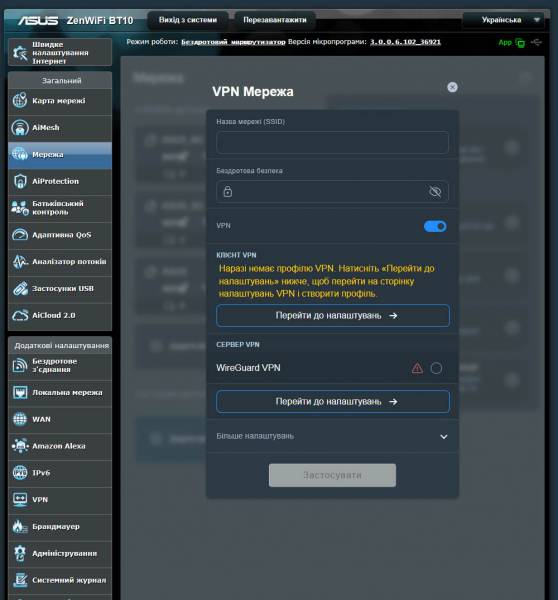Click the Додаткові налаштування section header
The width and height of the screenshot is (558, 600).
coord(60,346)
